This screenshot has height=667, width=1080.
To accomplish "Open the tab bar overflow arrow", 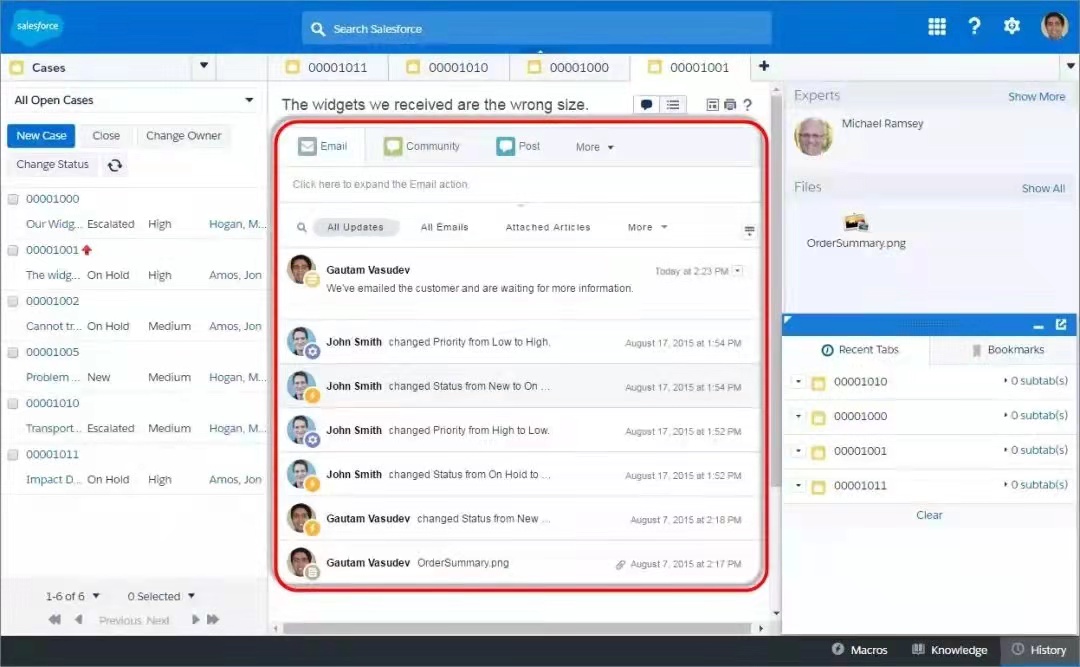I will point(1070,66).
